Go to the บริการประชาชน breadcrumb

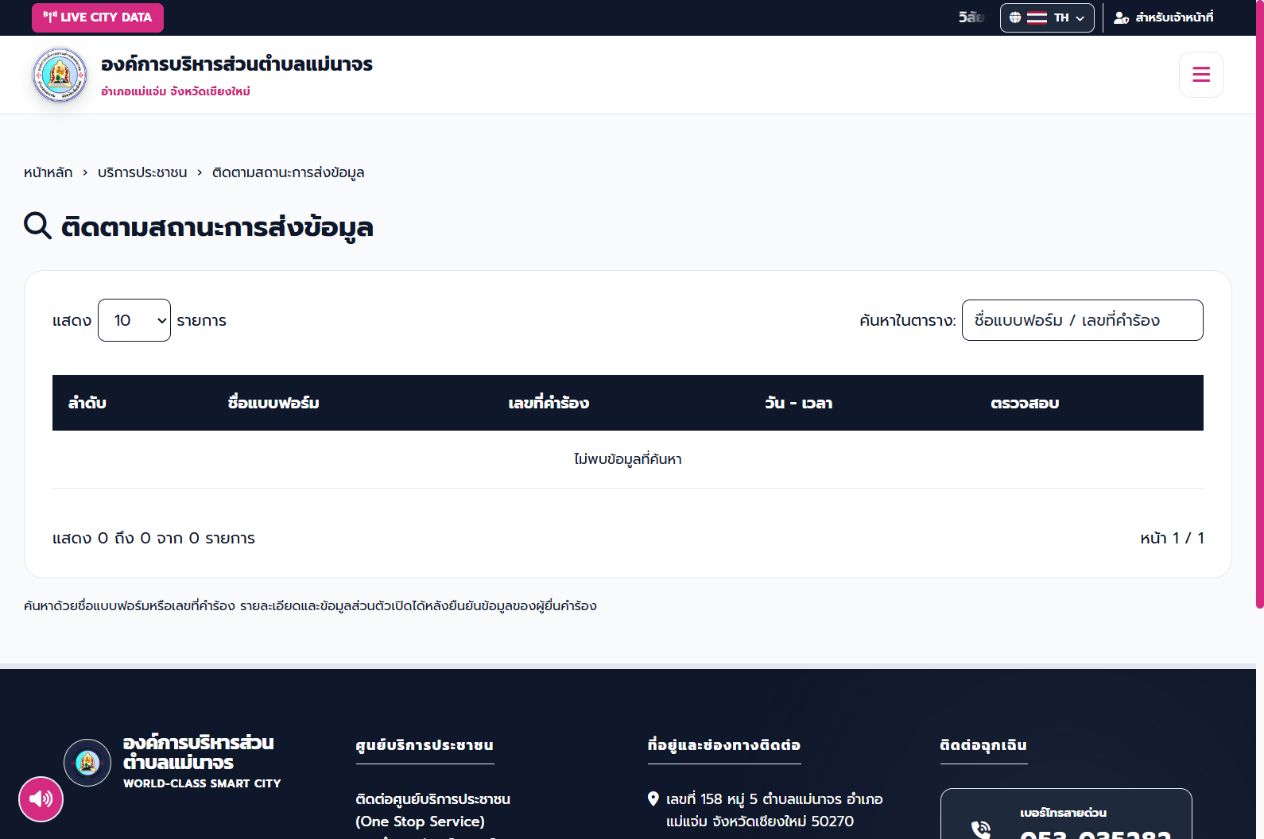coord(142,172)
